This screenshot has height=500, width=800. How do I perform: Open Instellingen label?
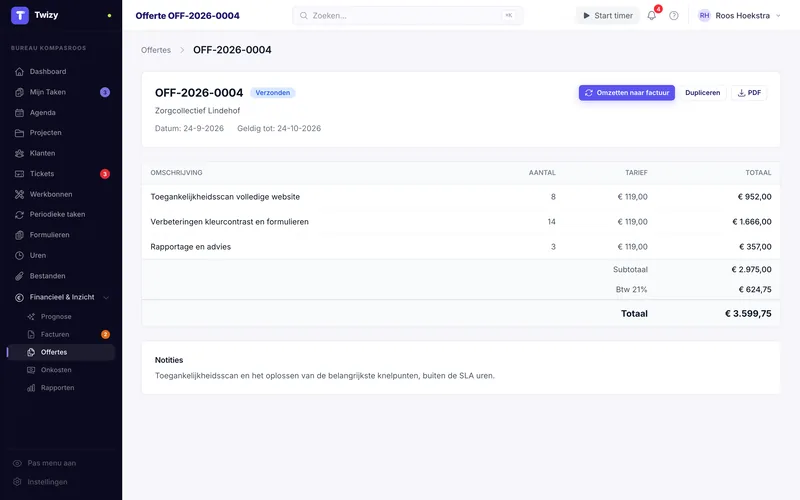pyautogui.click(x=47, y=482)
